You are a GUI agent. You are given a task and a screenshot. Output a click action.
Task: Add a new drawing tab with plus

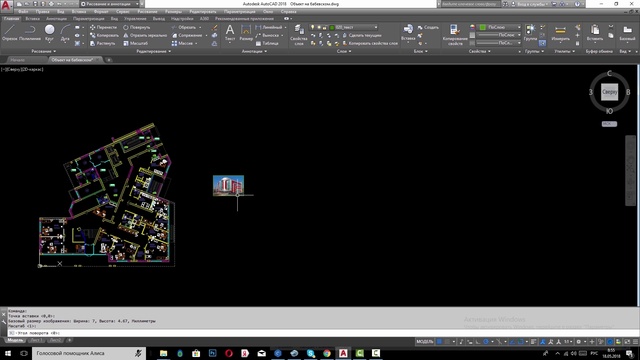click(109, 60)
